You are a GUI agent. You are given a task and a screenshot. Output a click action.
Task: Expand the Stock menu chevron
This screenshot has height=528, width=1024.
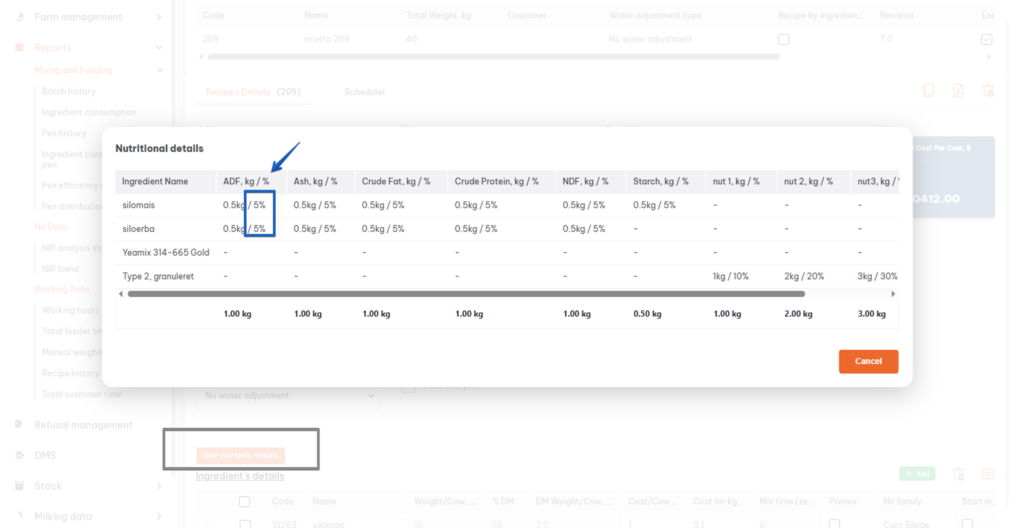[x=159, y=486]
